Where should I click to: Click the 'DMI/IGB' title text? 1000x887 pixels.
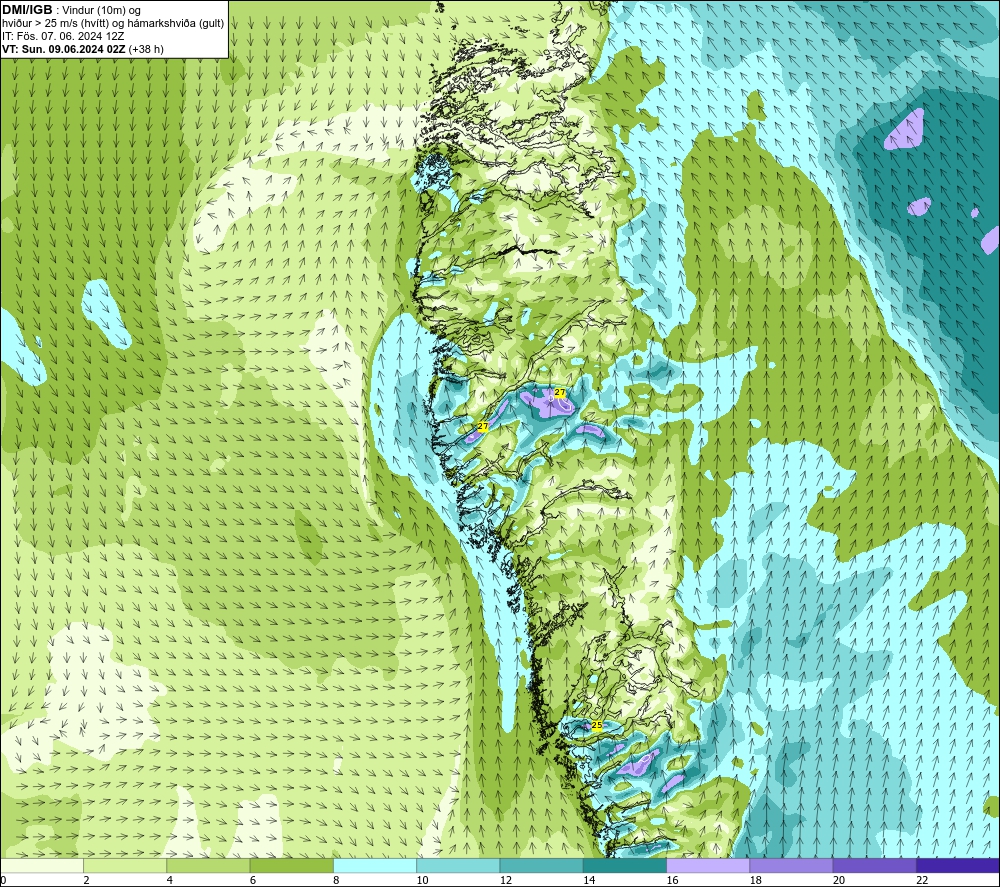27,10
